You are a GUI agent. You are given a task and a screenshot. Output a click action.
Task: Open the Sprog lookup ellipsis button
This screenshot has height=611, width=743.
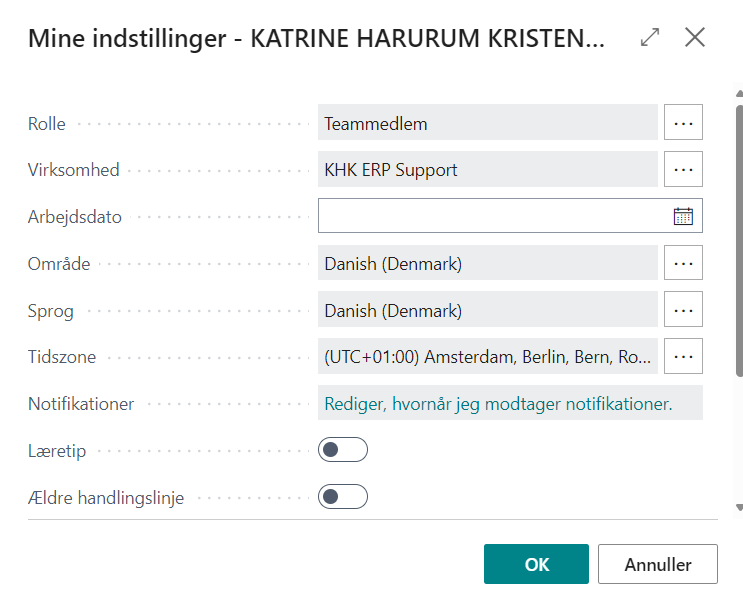[x=683, y=310]
